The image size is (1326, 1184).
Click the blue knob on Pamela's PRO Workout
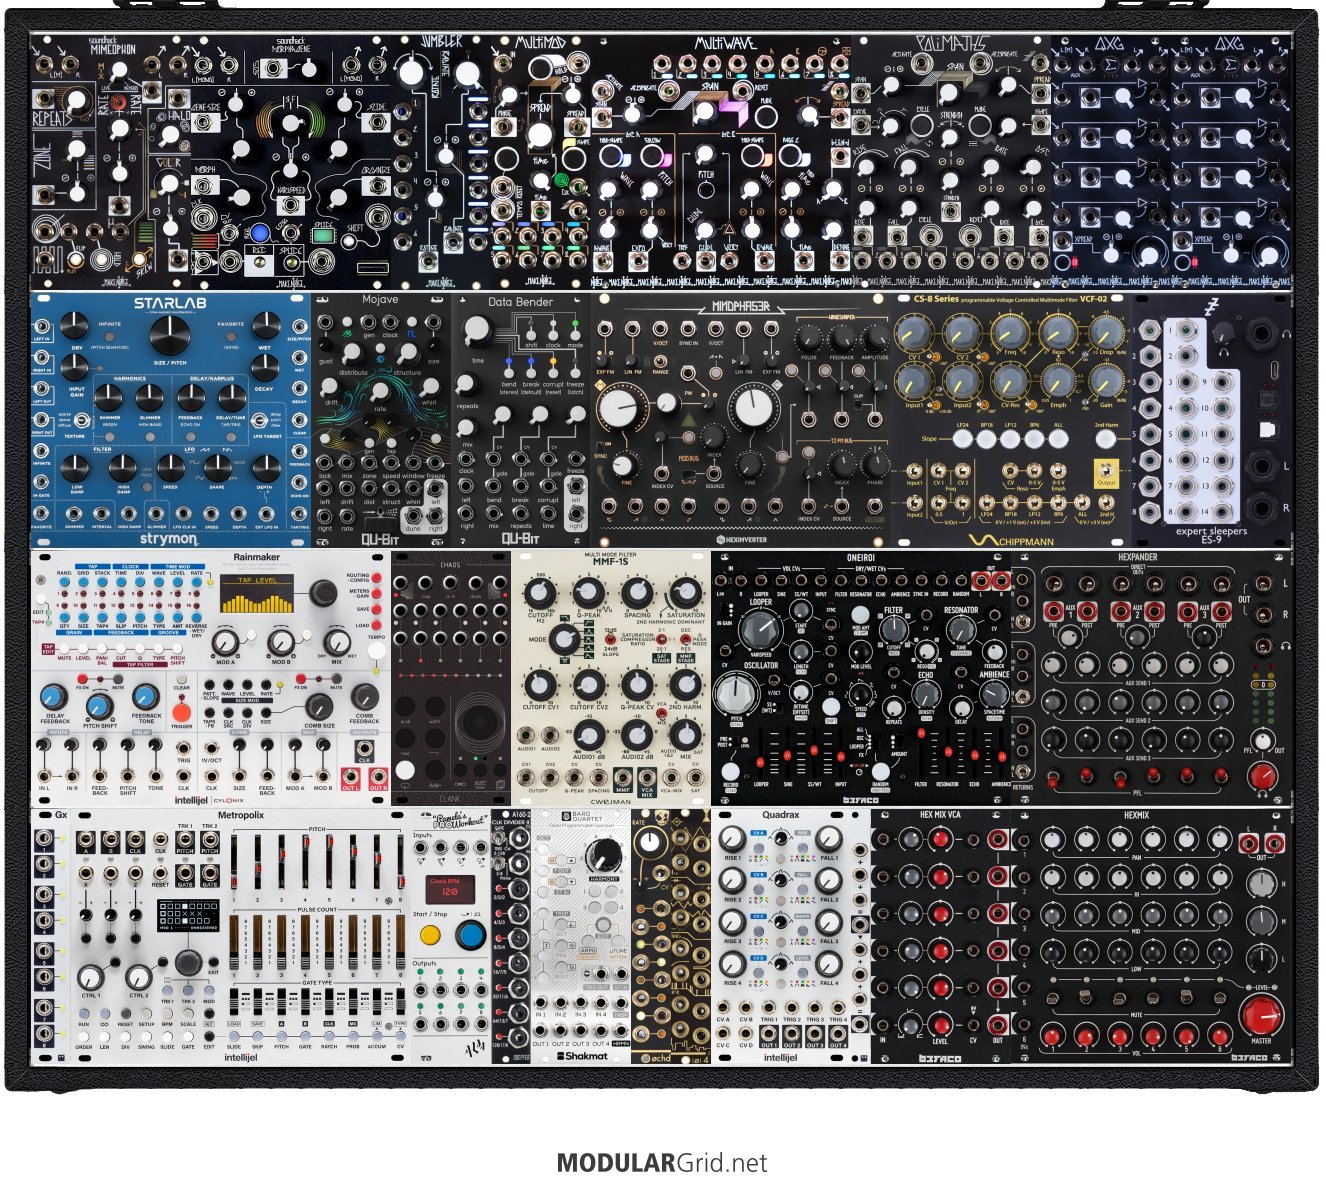click(x=470, y=936)
